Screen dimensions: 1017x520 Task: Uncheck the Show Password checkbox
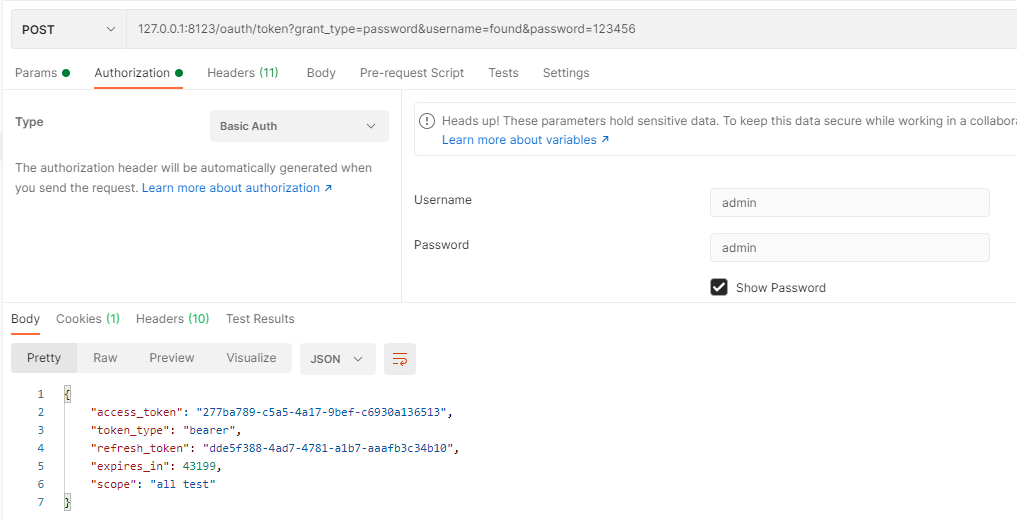719,287
